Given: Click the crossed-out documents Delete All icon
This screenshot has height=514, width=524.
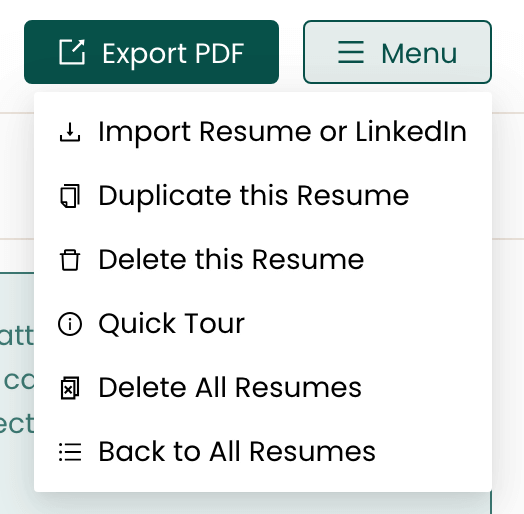Looking at the screenshot, I should 70,388.
